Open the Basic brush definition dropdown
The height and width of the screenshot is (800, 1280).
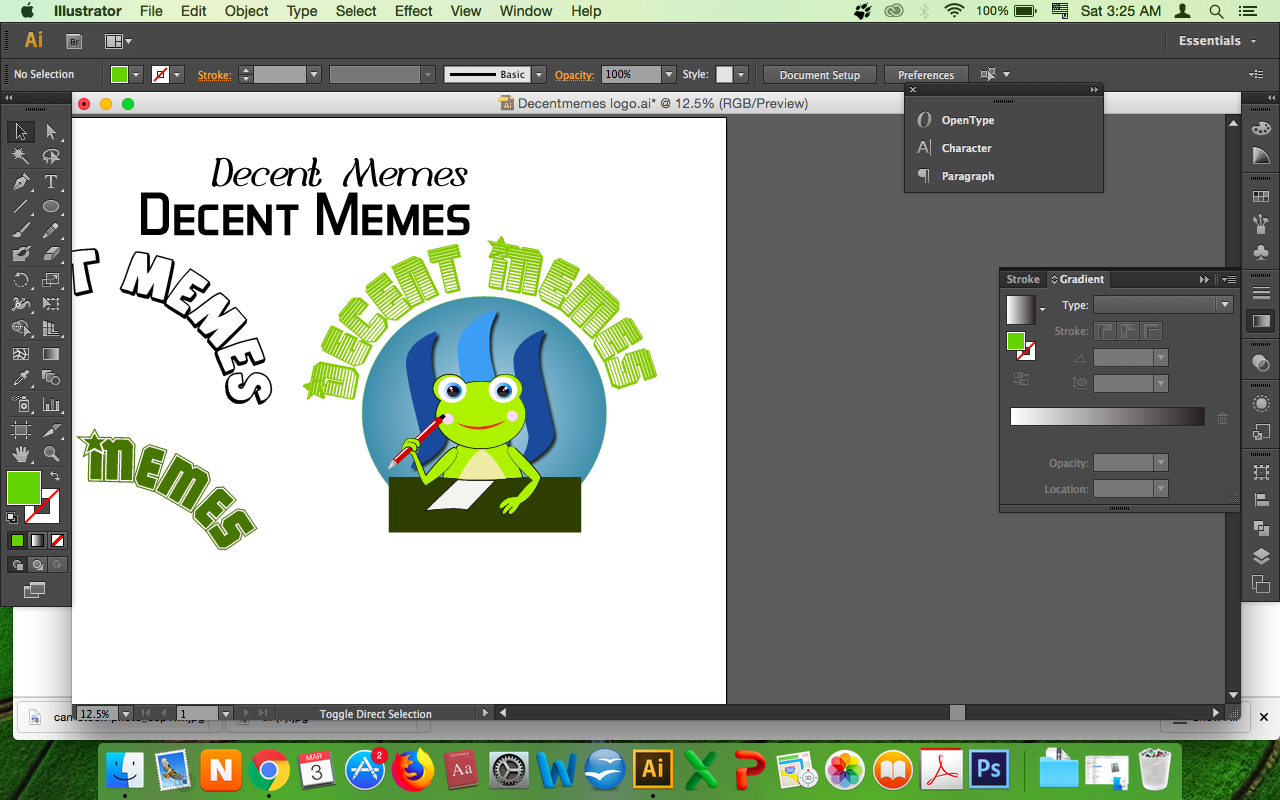[x=539, y=75]
